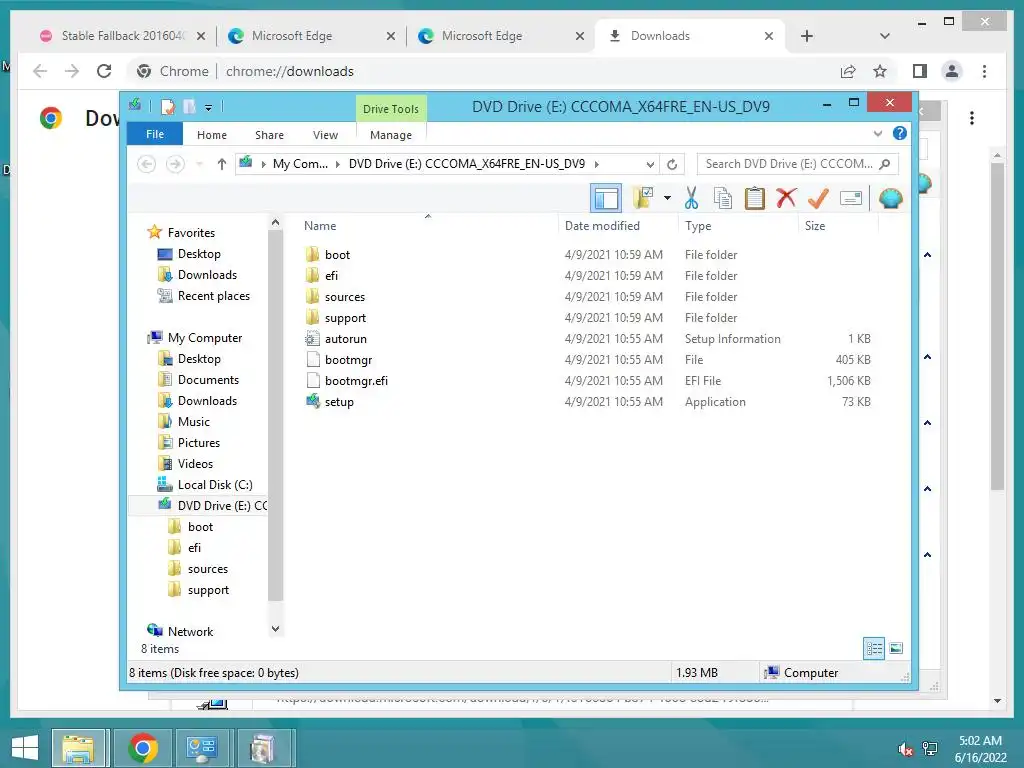The image size is (1024, 768).
Task: Sort by Date modified column header
Action: (x=602, y=226)
